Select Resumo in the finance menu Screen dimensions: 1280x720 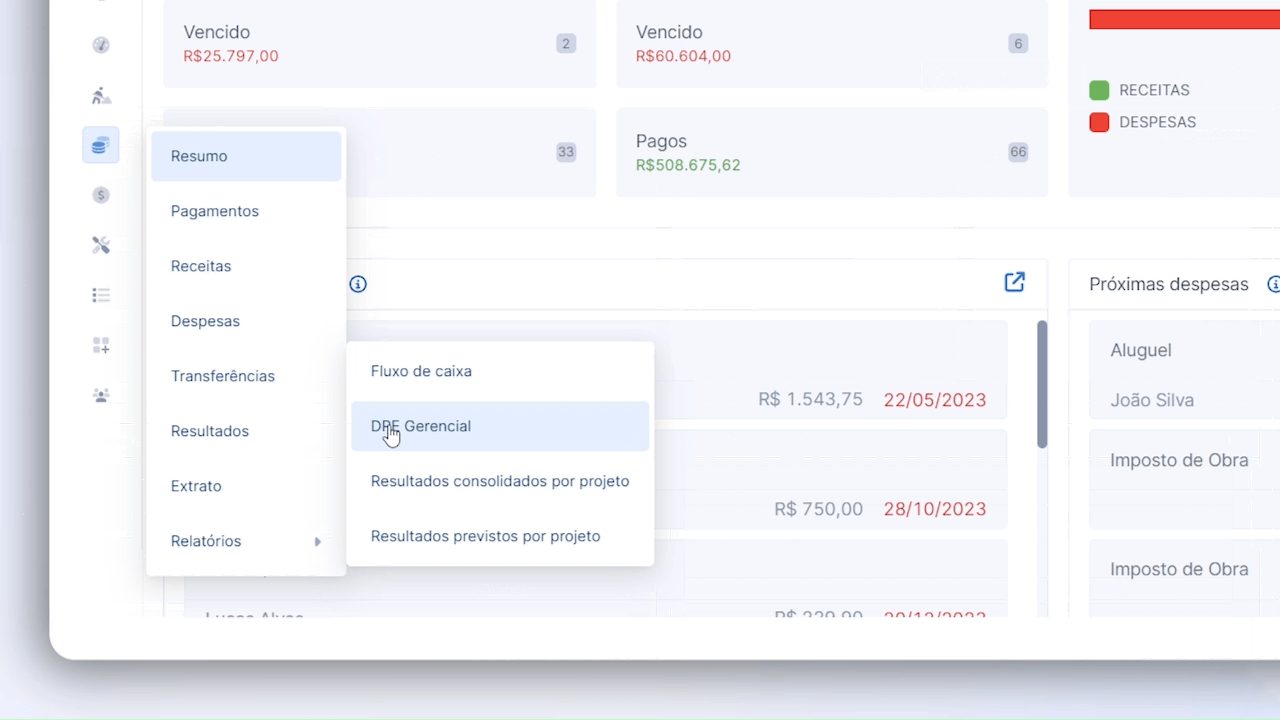246,156
